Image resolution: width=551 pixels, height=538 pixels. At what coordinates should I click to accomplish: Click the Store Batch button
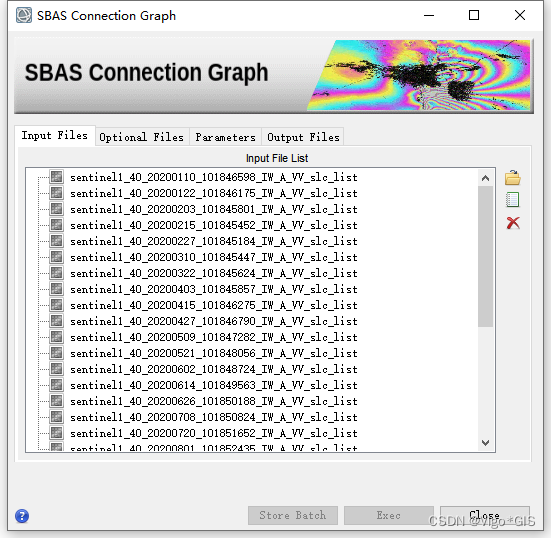click(x=293, y=515)
